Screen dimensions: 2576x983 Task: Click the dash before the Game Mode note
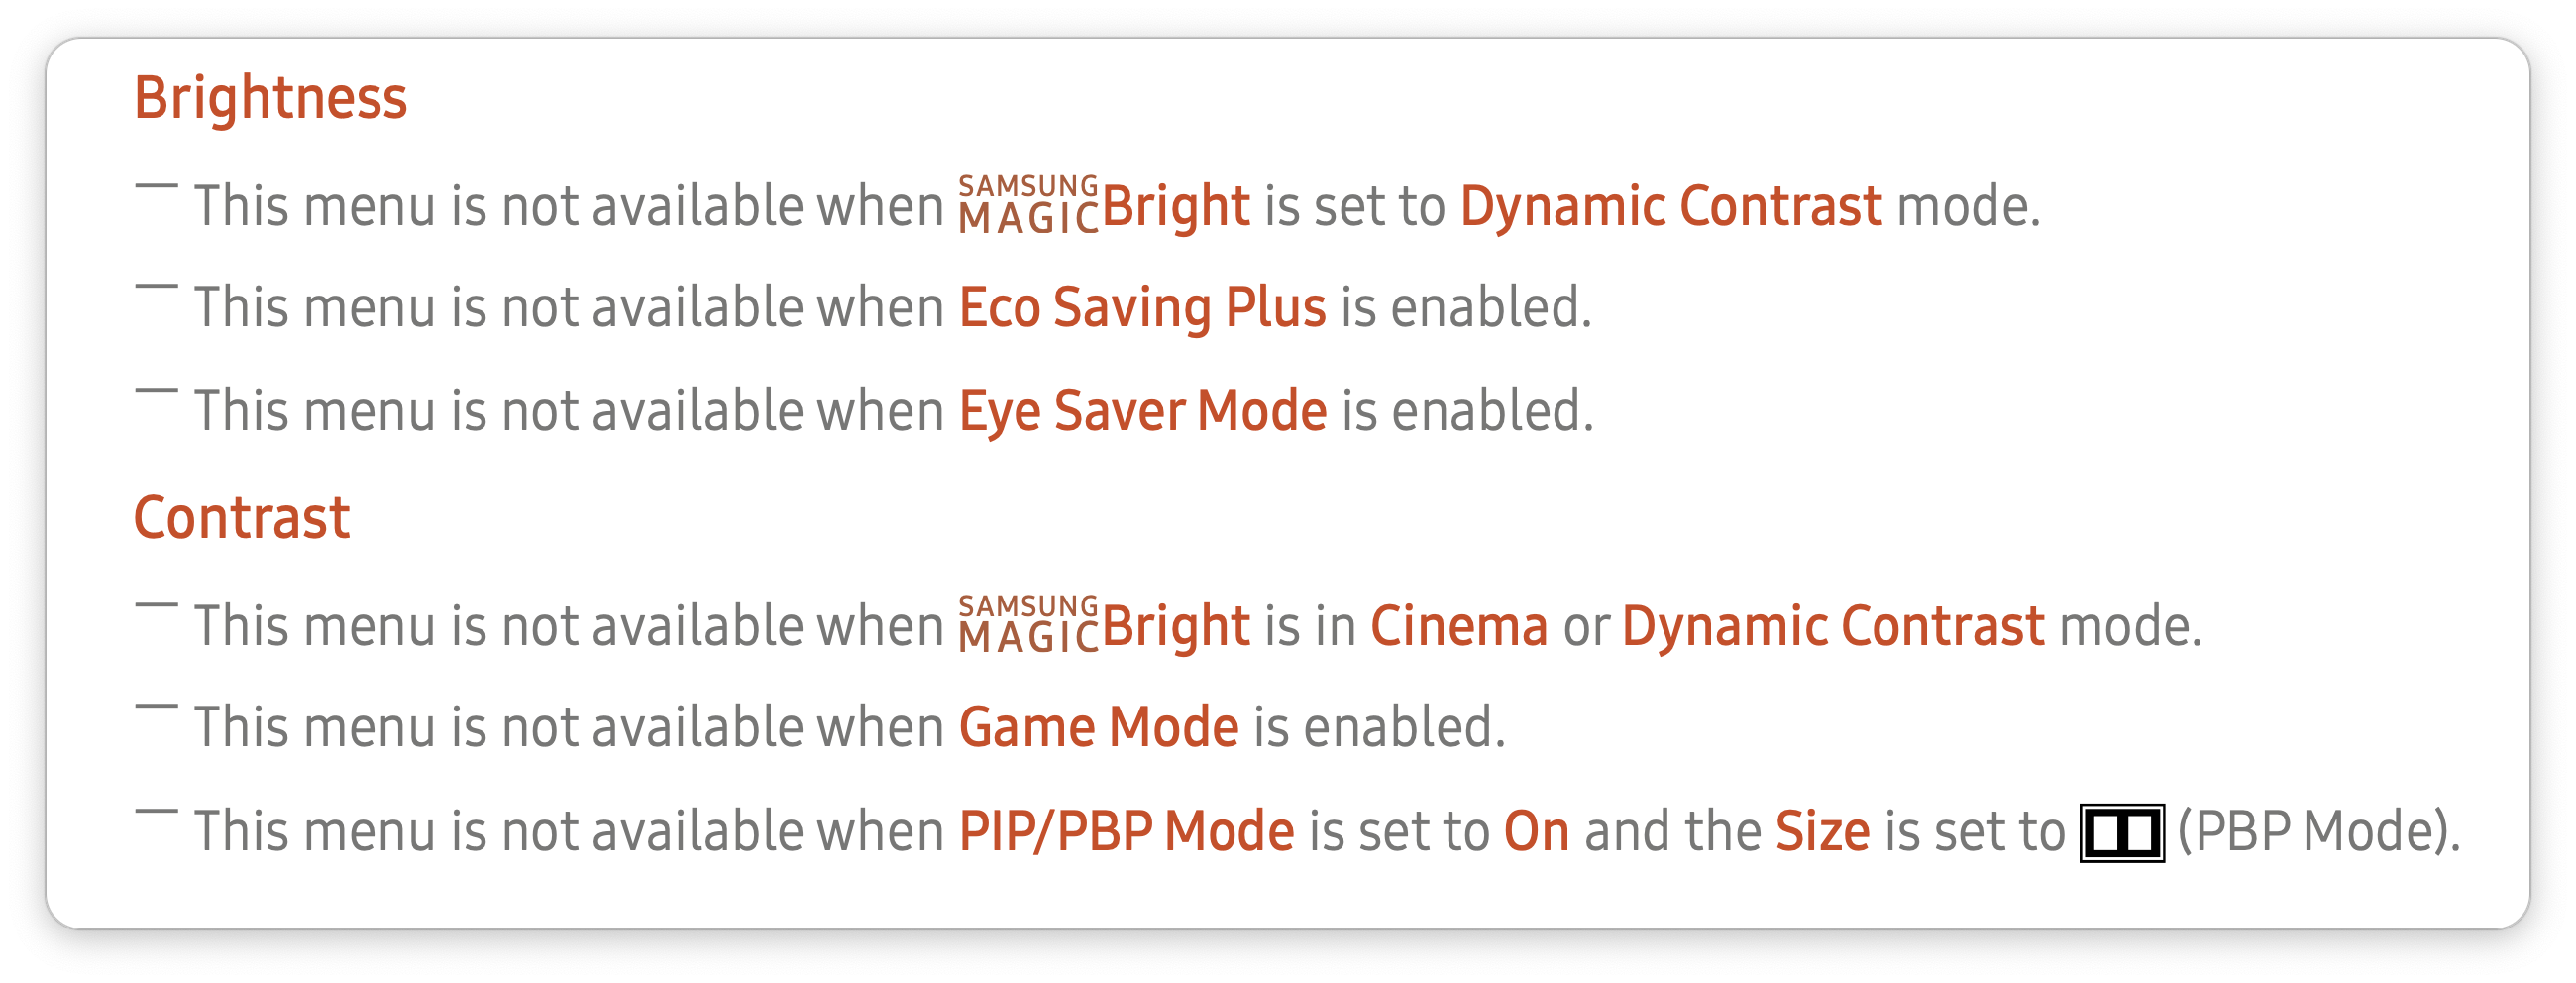[156, 707]
